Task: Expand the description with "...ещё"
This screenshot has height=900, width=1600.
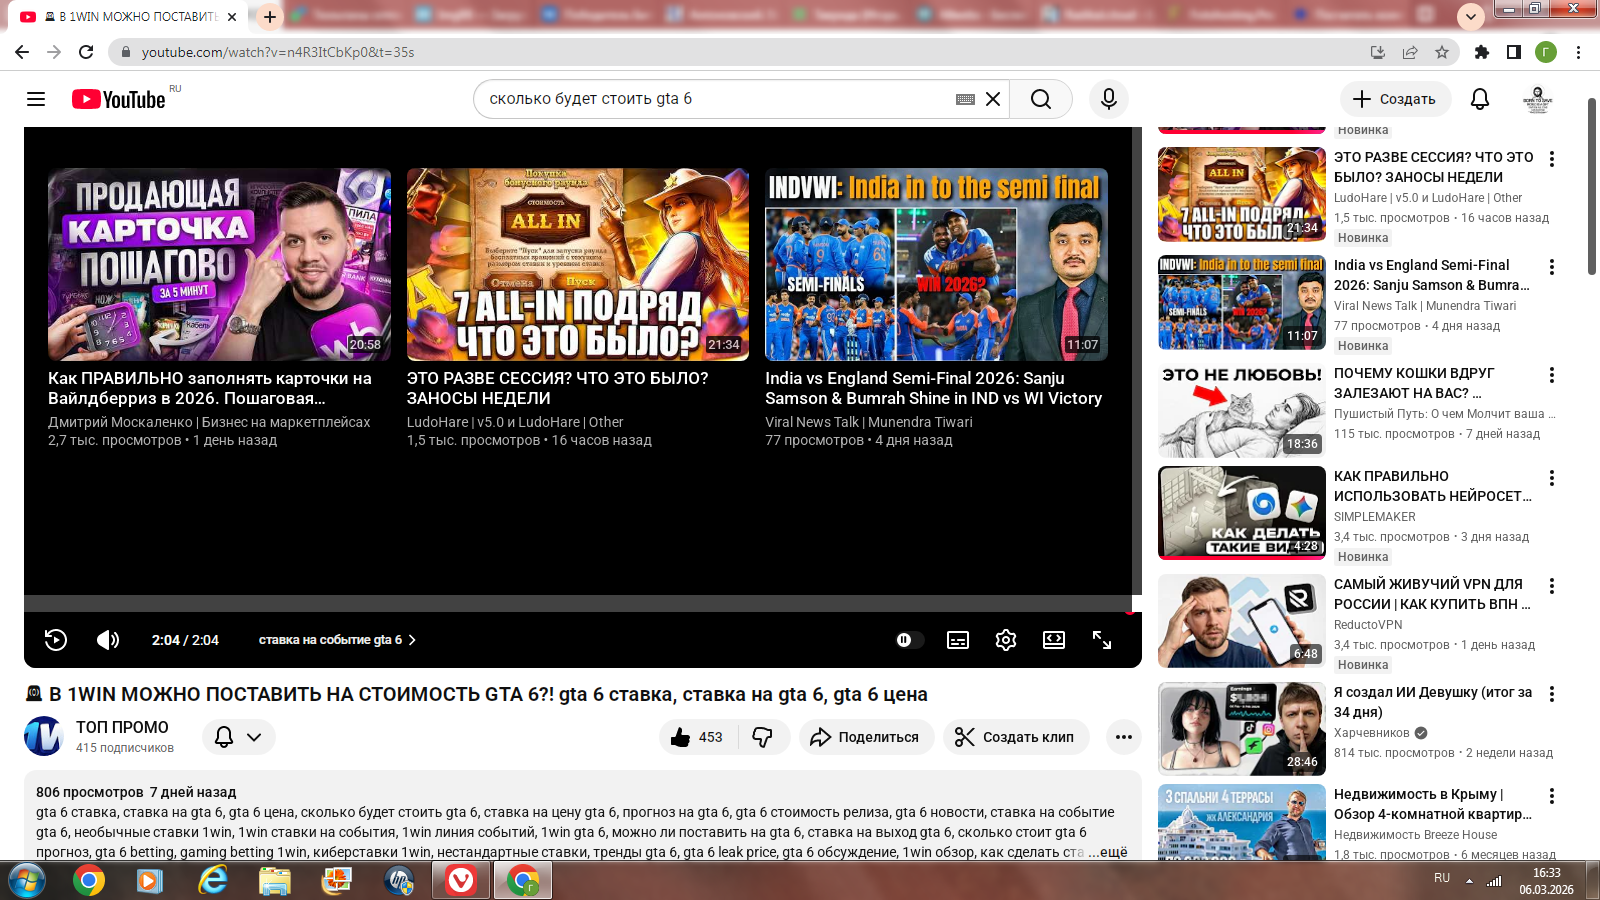Action: [x=1108, y=852]
